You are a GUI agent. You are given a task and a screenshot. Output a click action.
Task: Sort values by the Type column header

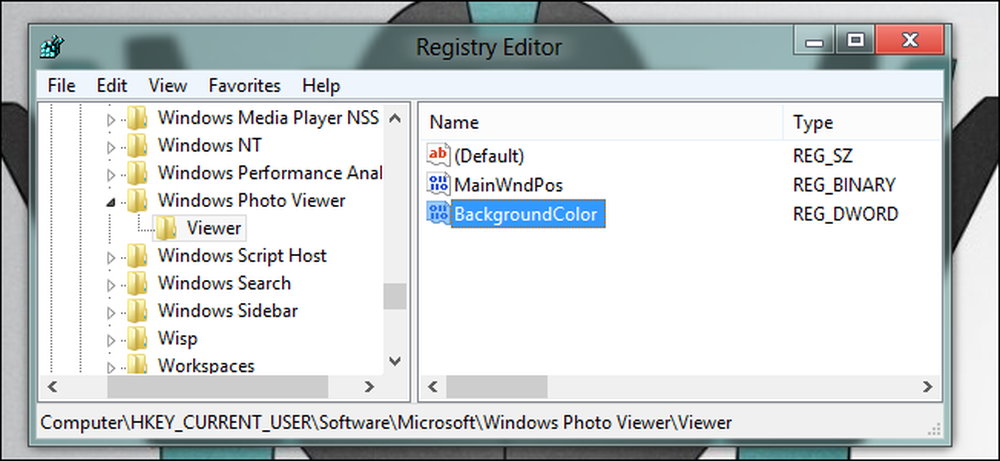(862, 122)
